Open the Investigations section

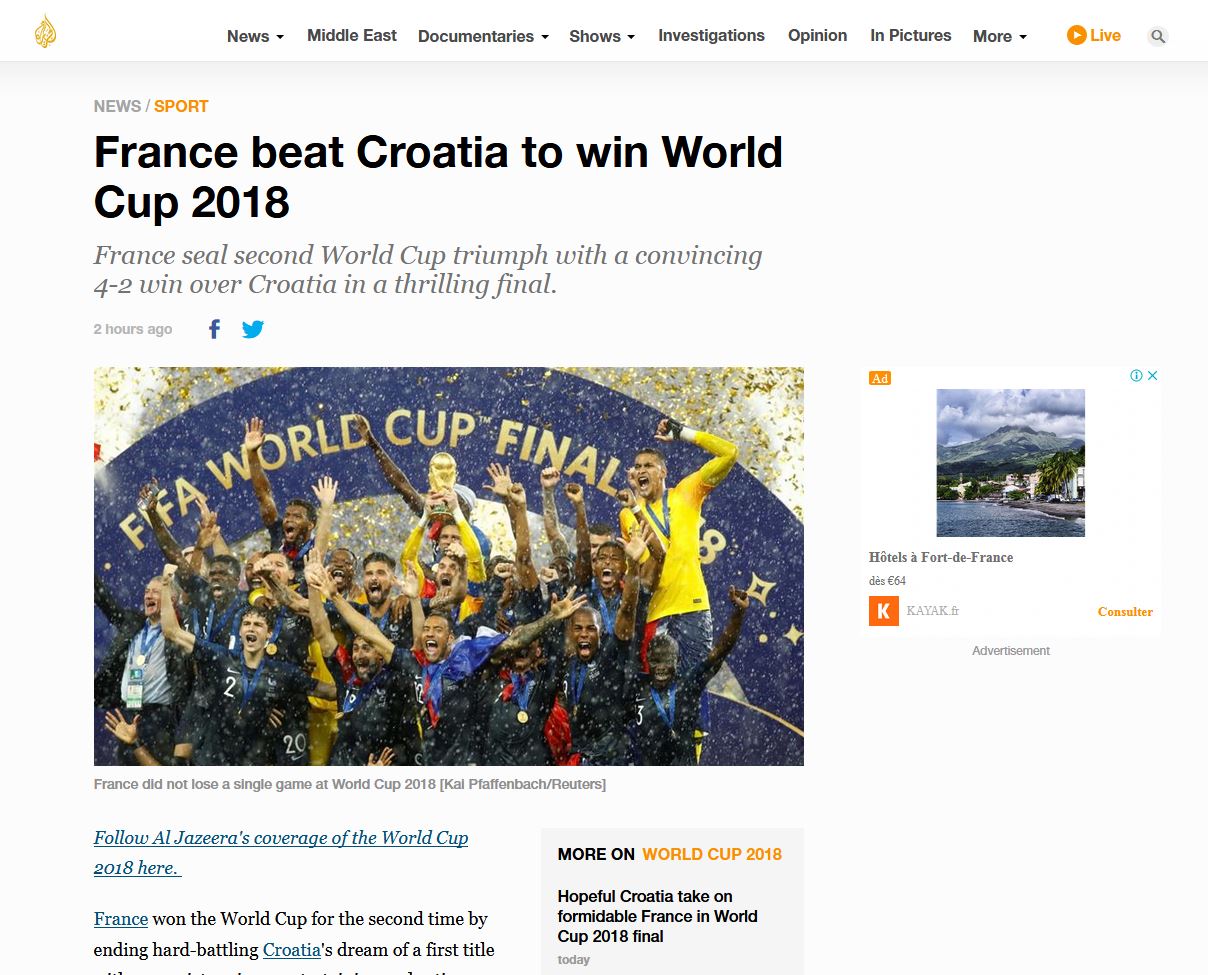click(x=711, y=35)
